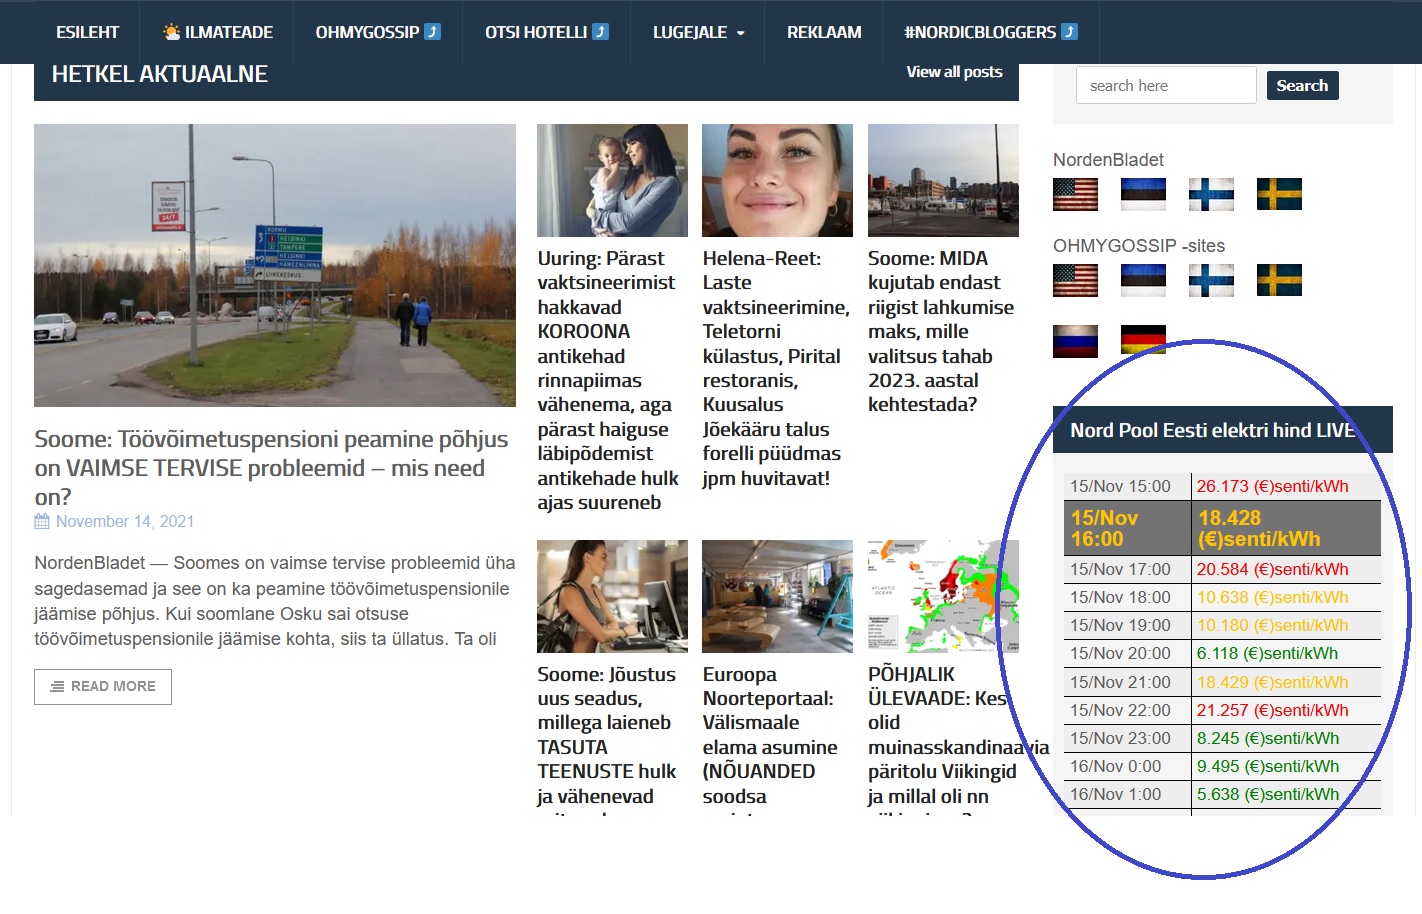The height and width of the screenshot is (914, 1422).
Task: Open the View all posts link
Action: pos(954,72)
